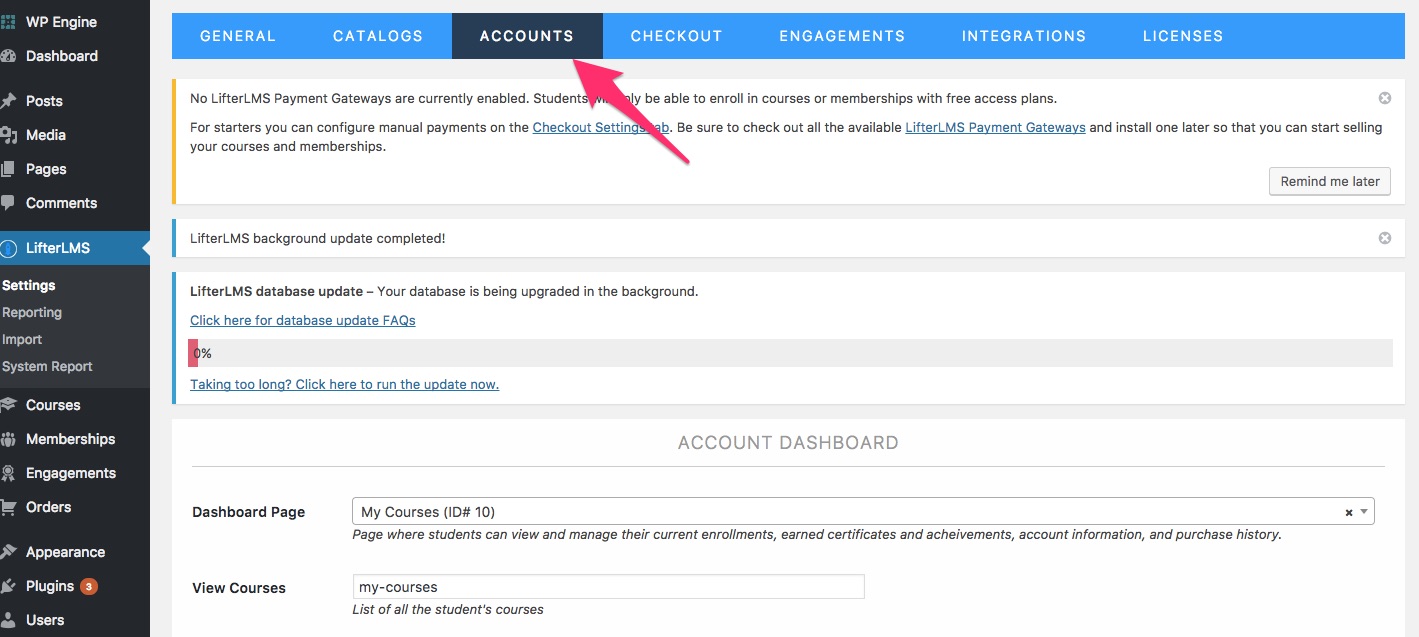Click the Appearance paintbrush icon

tap(7, 552)
